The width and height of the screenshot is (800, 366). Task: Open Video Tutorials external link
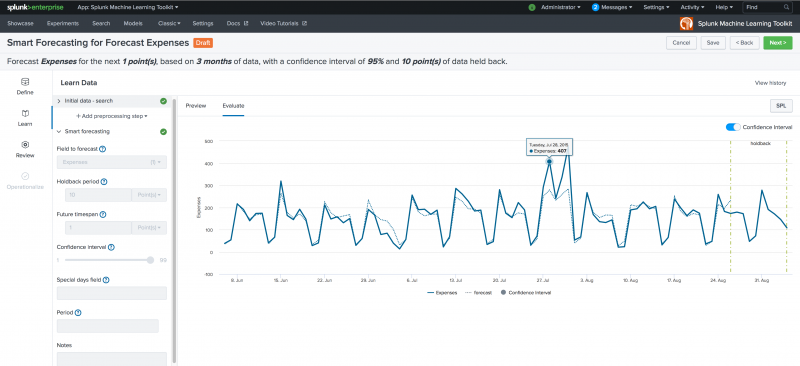(283, 23)
